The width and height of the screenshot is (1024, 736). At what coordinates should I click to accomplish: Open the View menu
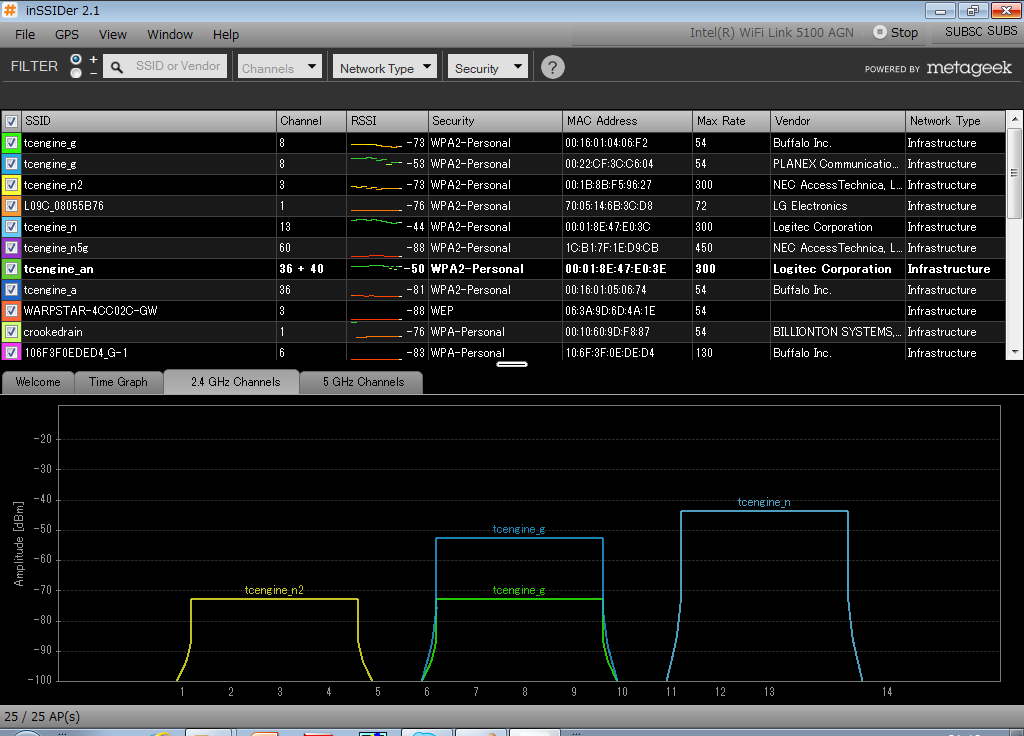point(113,35)
